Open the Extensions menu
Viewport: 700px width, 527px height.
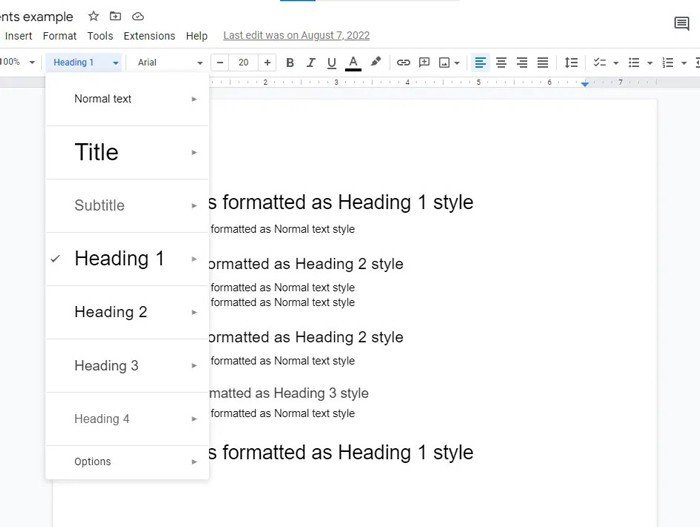pyautogui.click(x=149, y=36)
